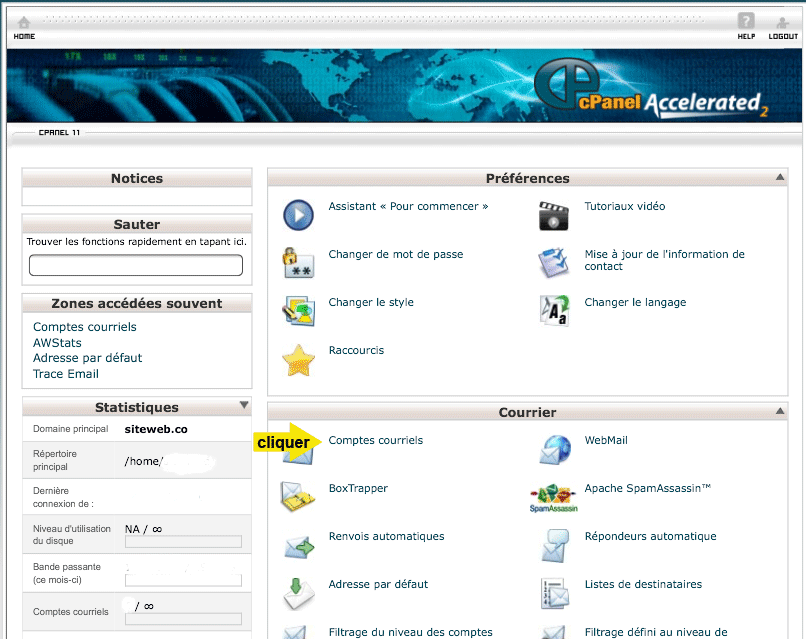
Task: Open the Help icon in header
Action: [x=745, y=21]
